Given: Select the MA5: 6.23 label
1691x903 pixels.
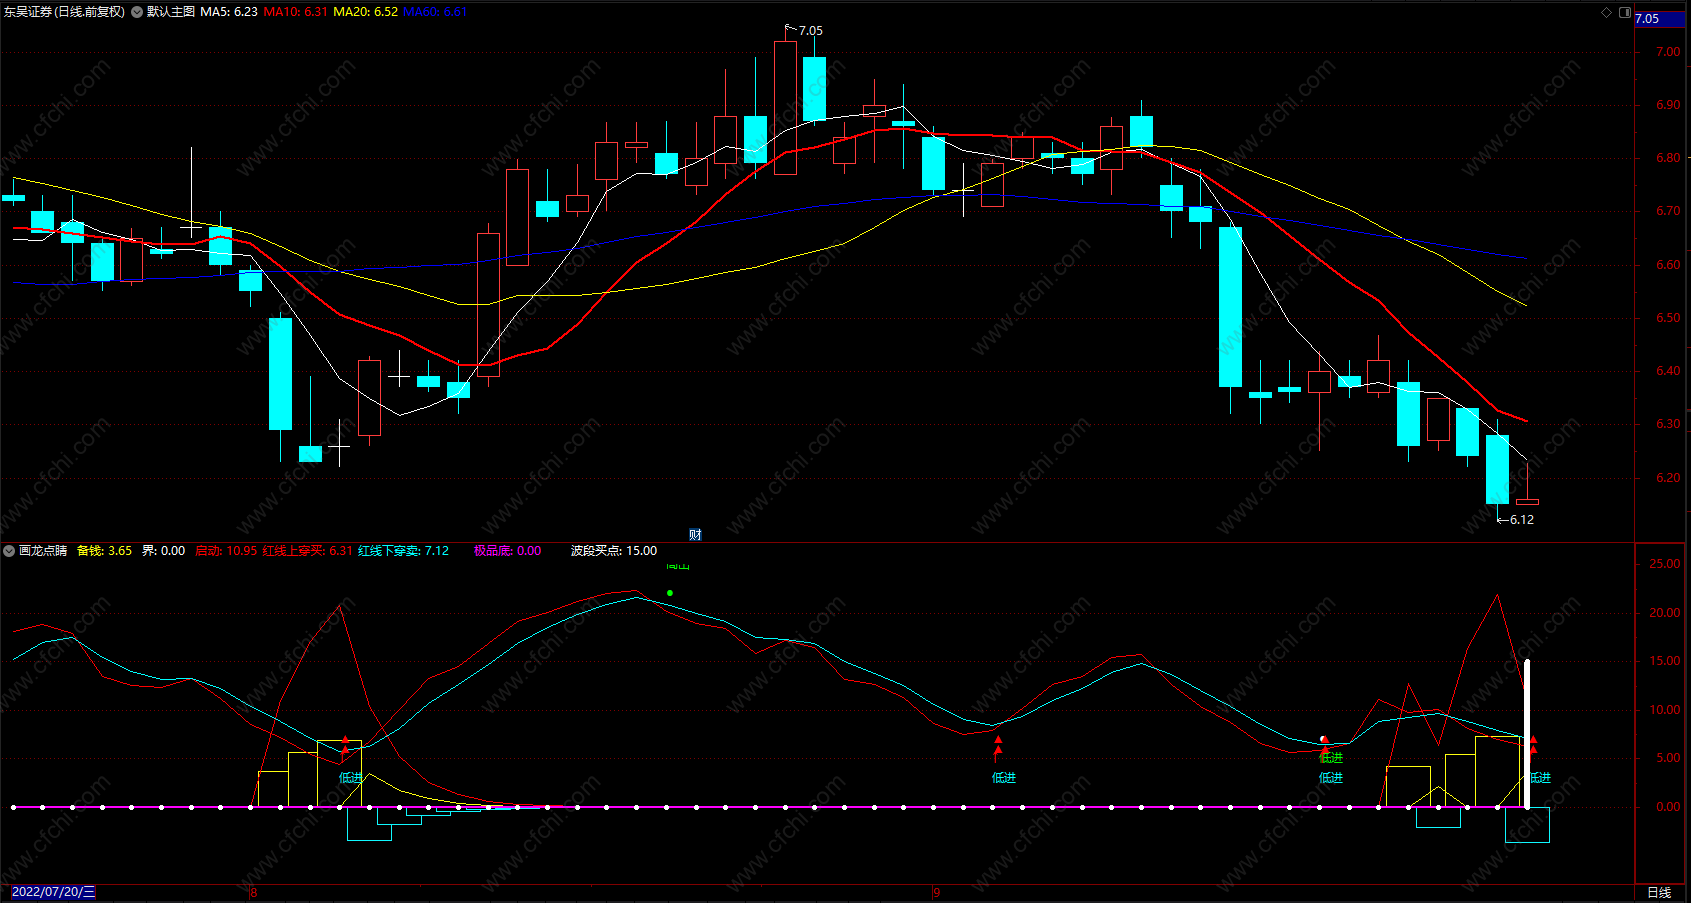Looking at the screenshot, I should pyautogui.click(x=229, y=12).
